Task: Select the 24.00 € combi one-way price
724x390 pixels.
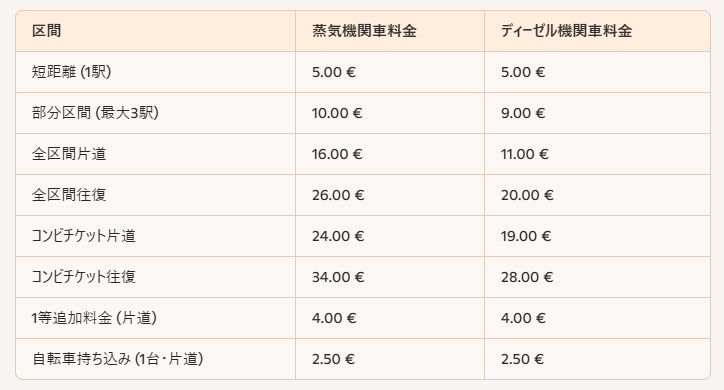Action: click(338, 236)
